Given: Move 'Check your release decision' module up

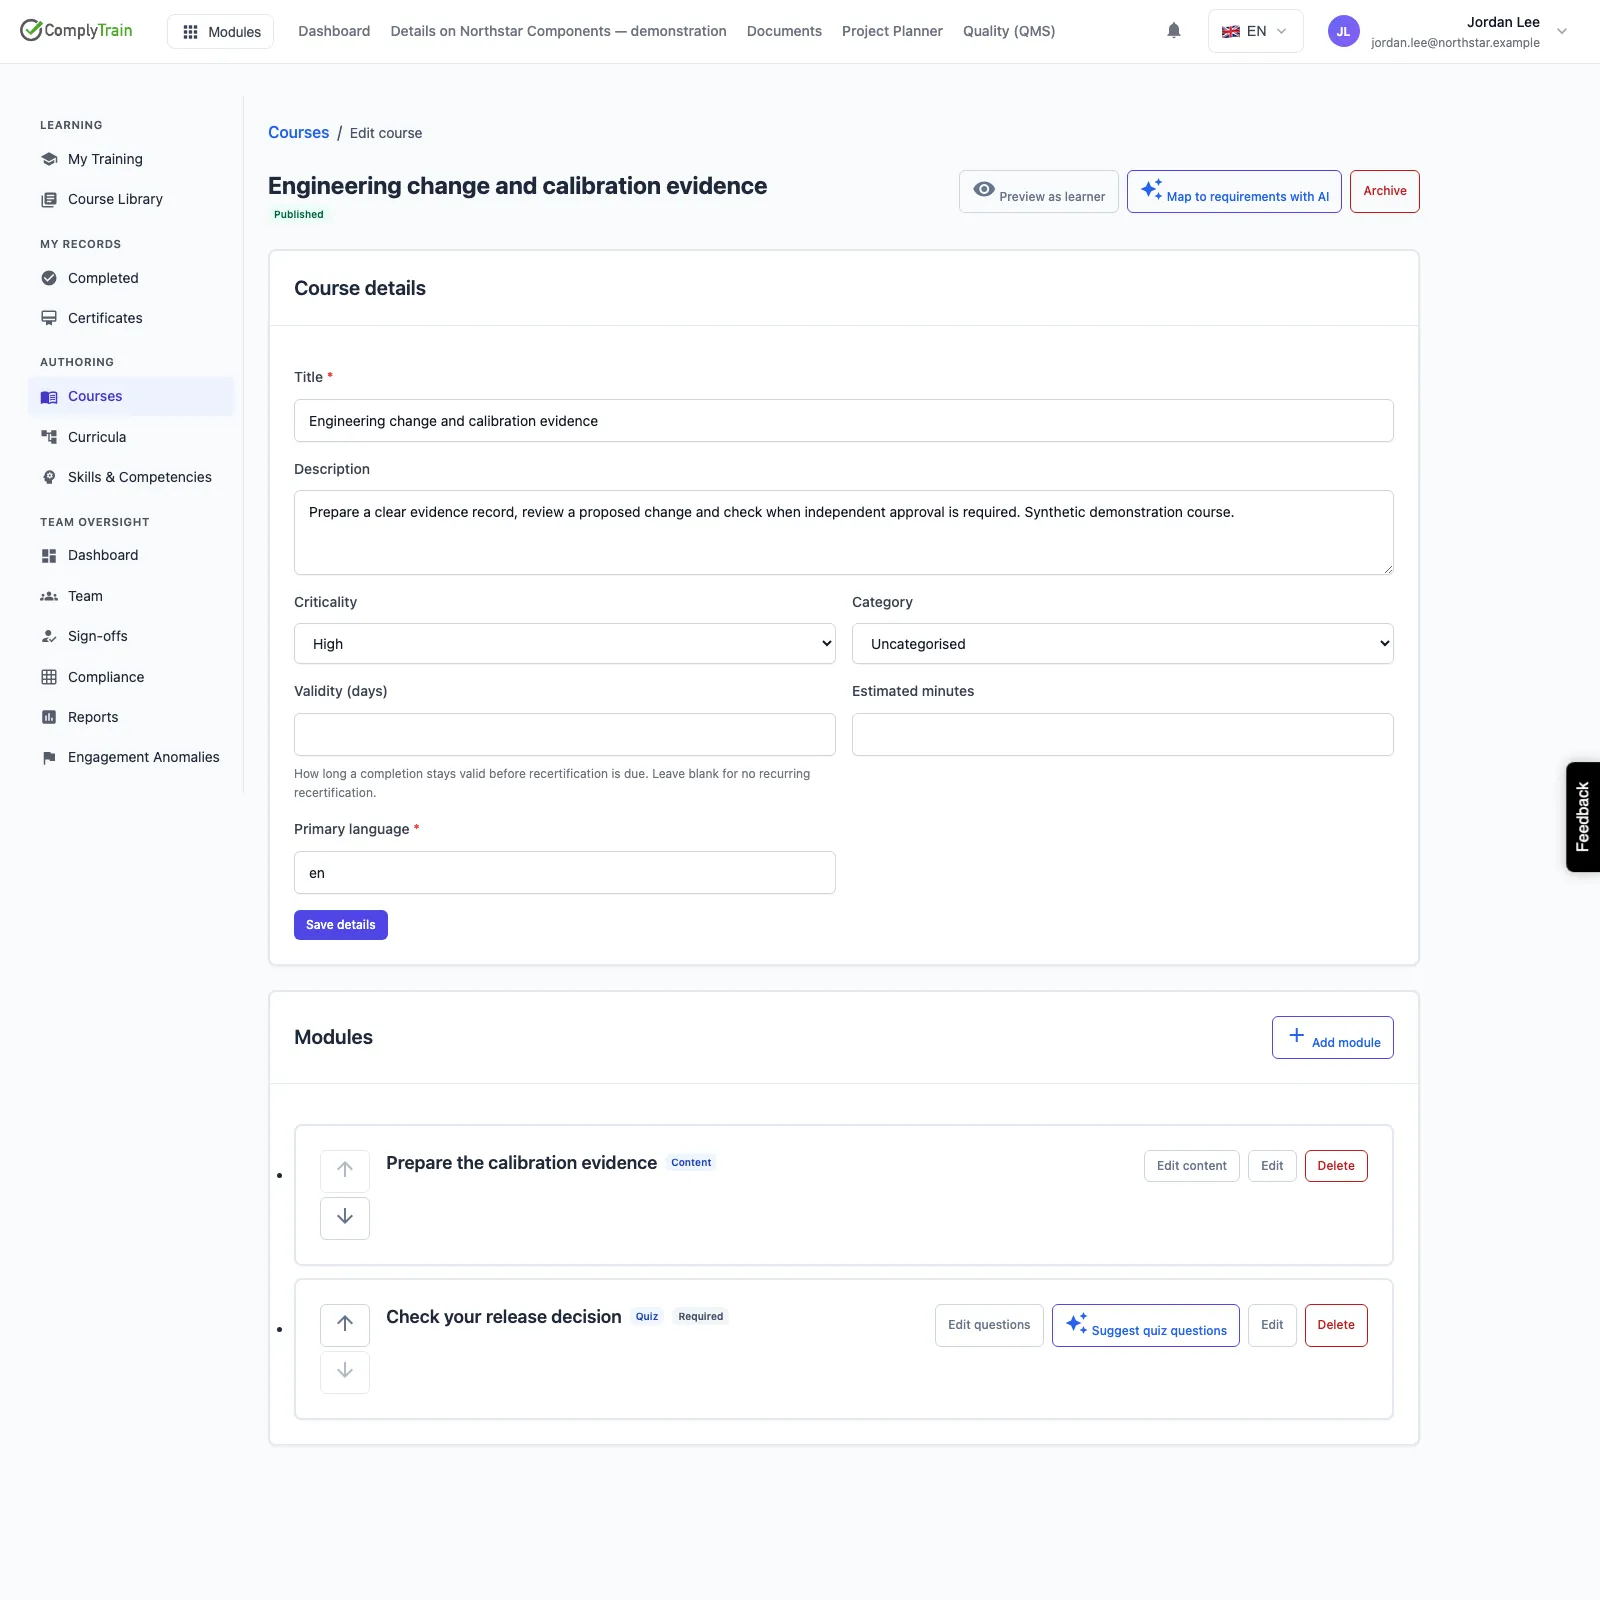Looking at the screenshot, I should click(x=345, y=1324).
